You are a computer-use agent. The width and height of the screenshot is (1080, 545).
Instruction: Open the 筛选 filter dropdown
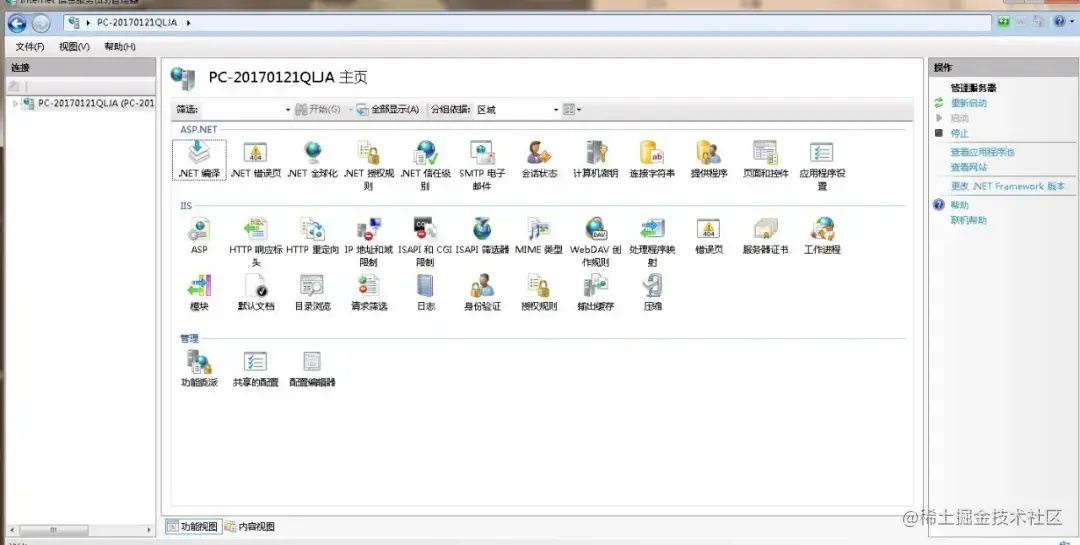click(288, 110)
